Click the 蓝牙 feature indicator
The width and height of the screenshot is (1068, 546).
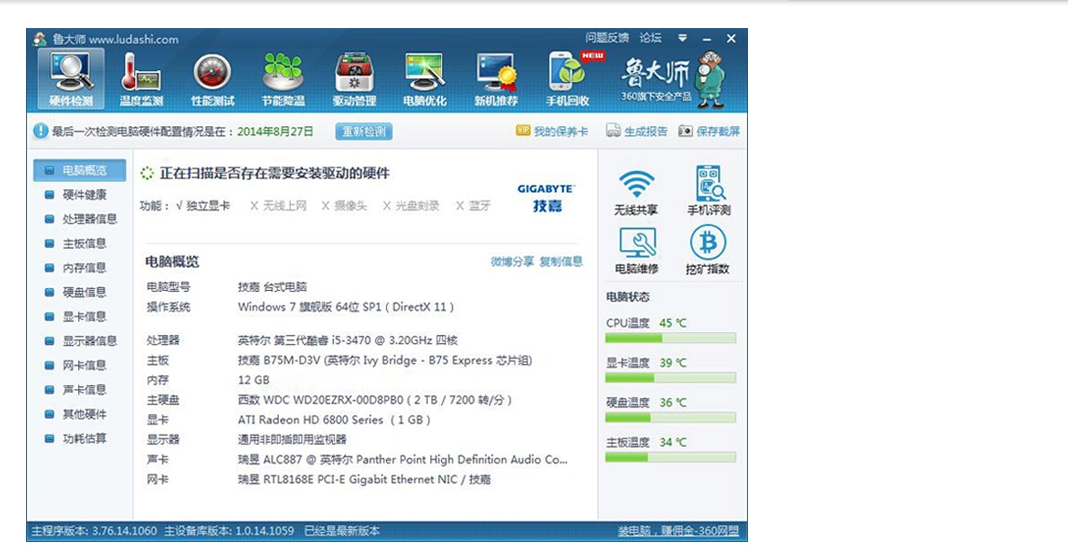[473, 206]
